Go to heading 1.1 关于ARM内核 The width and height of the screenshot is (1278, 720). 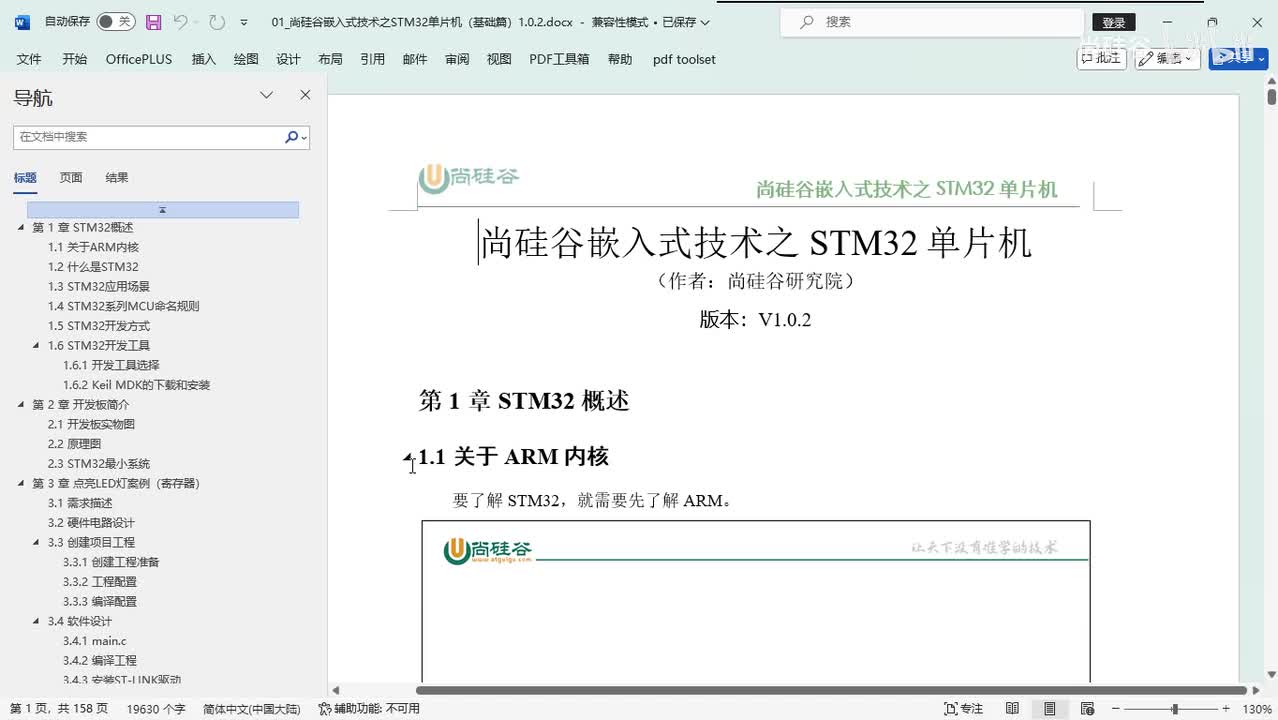point(93,247)
